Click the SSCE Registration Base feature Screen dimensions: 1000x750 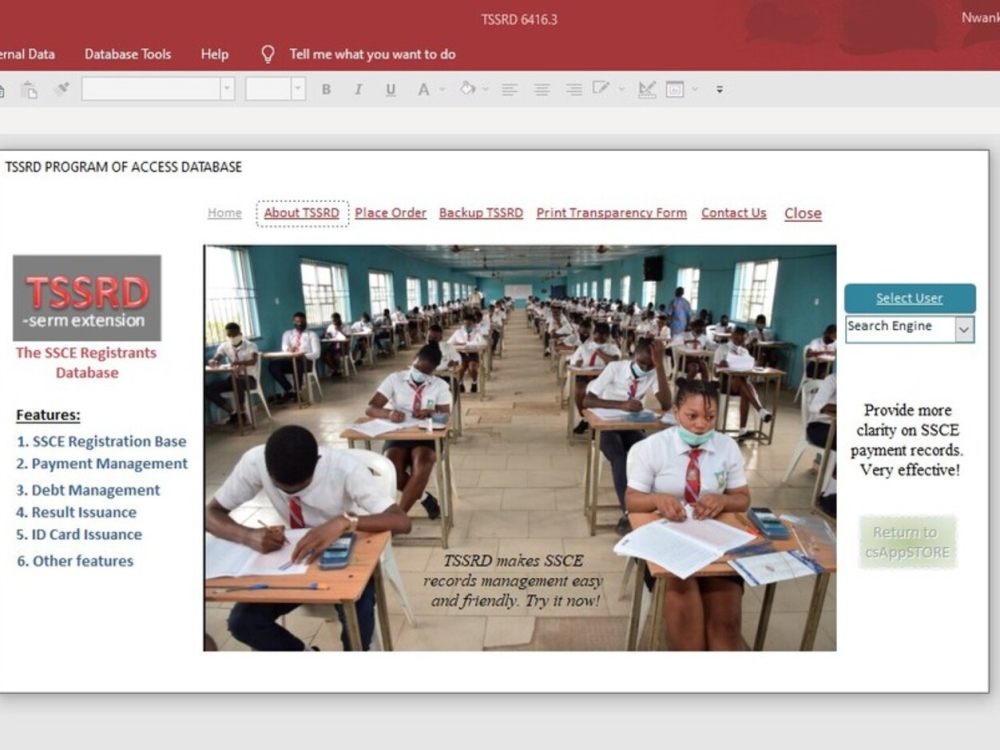tap(101, 441)
